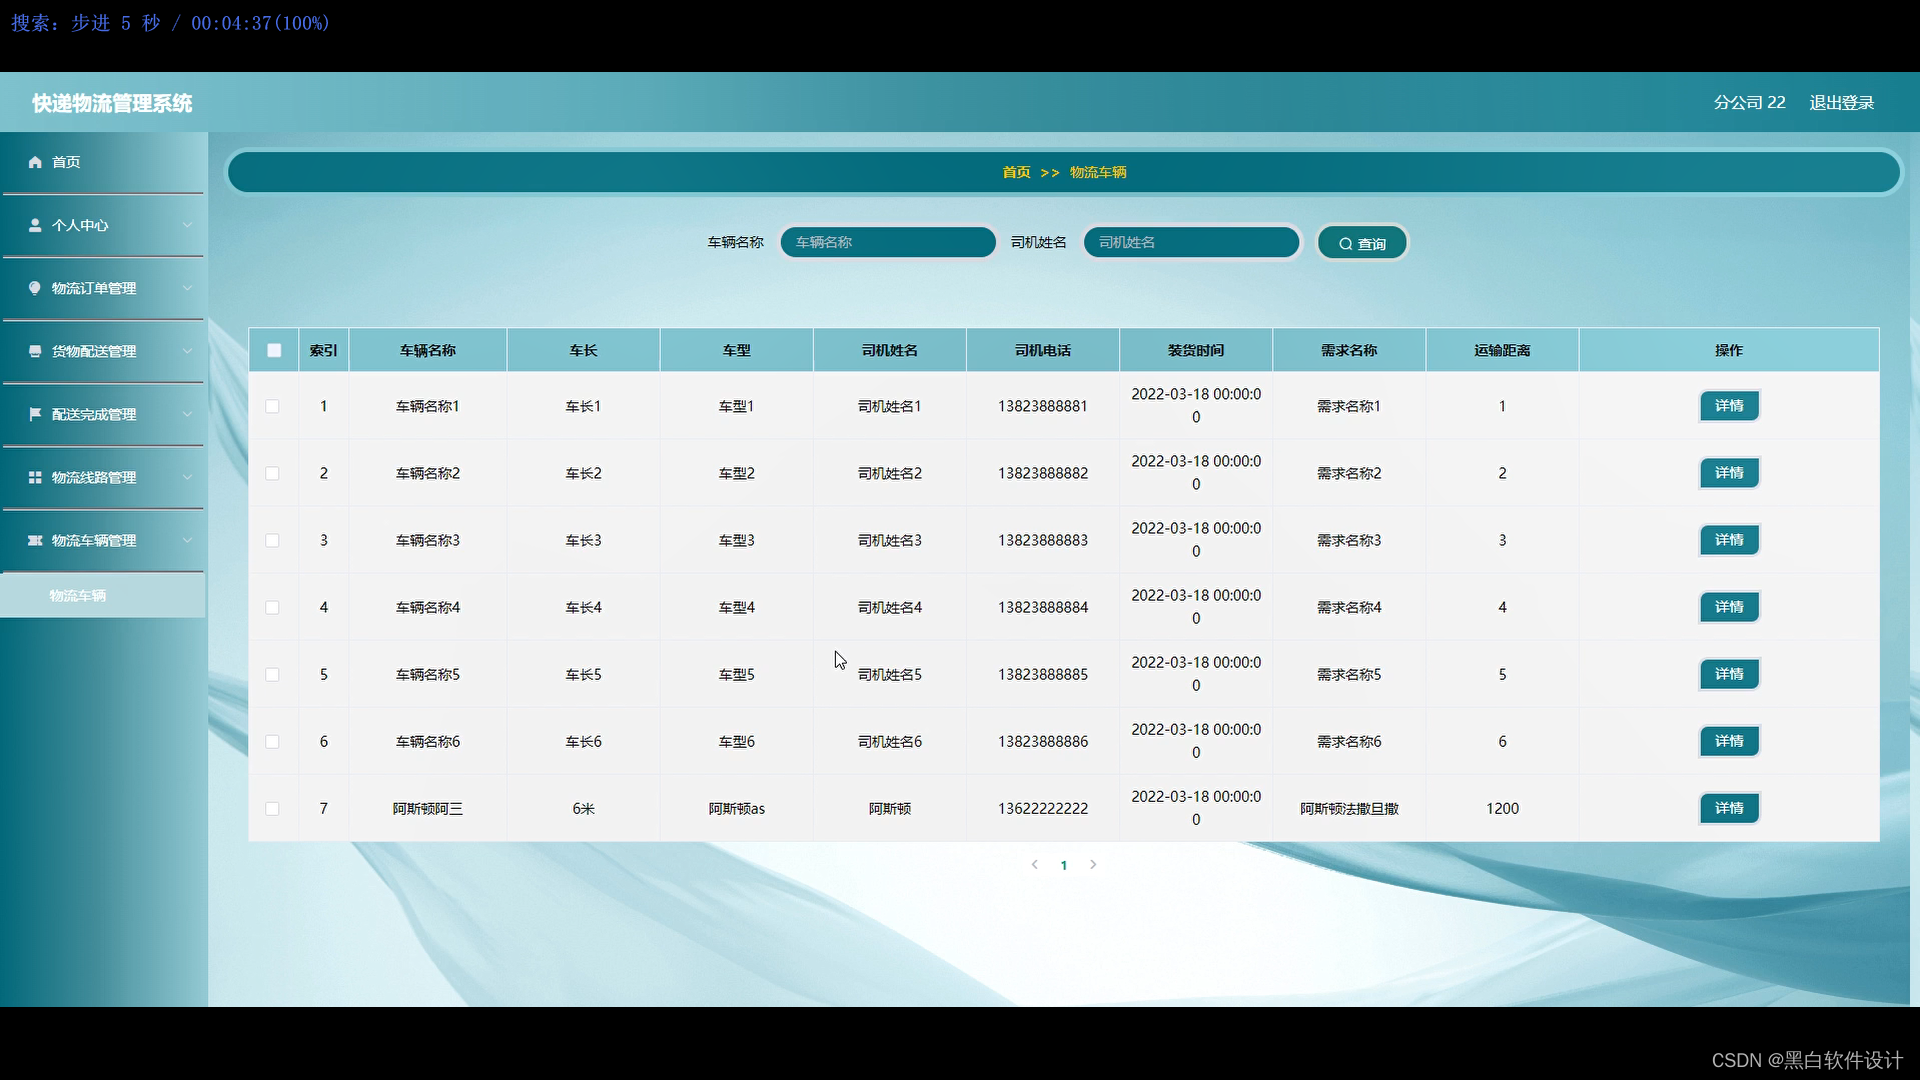Click the flag icon for 配送完成管理
The width and height of the screenshot is (1920, 1080).
pos(35,414)
